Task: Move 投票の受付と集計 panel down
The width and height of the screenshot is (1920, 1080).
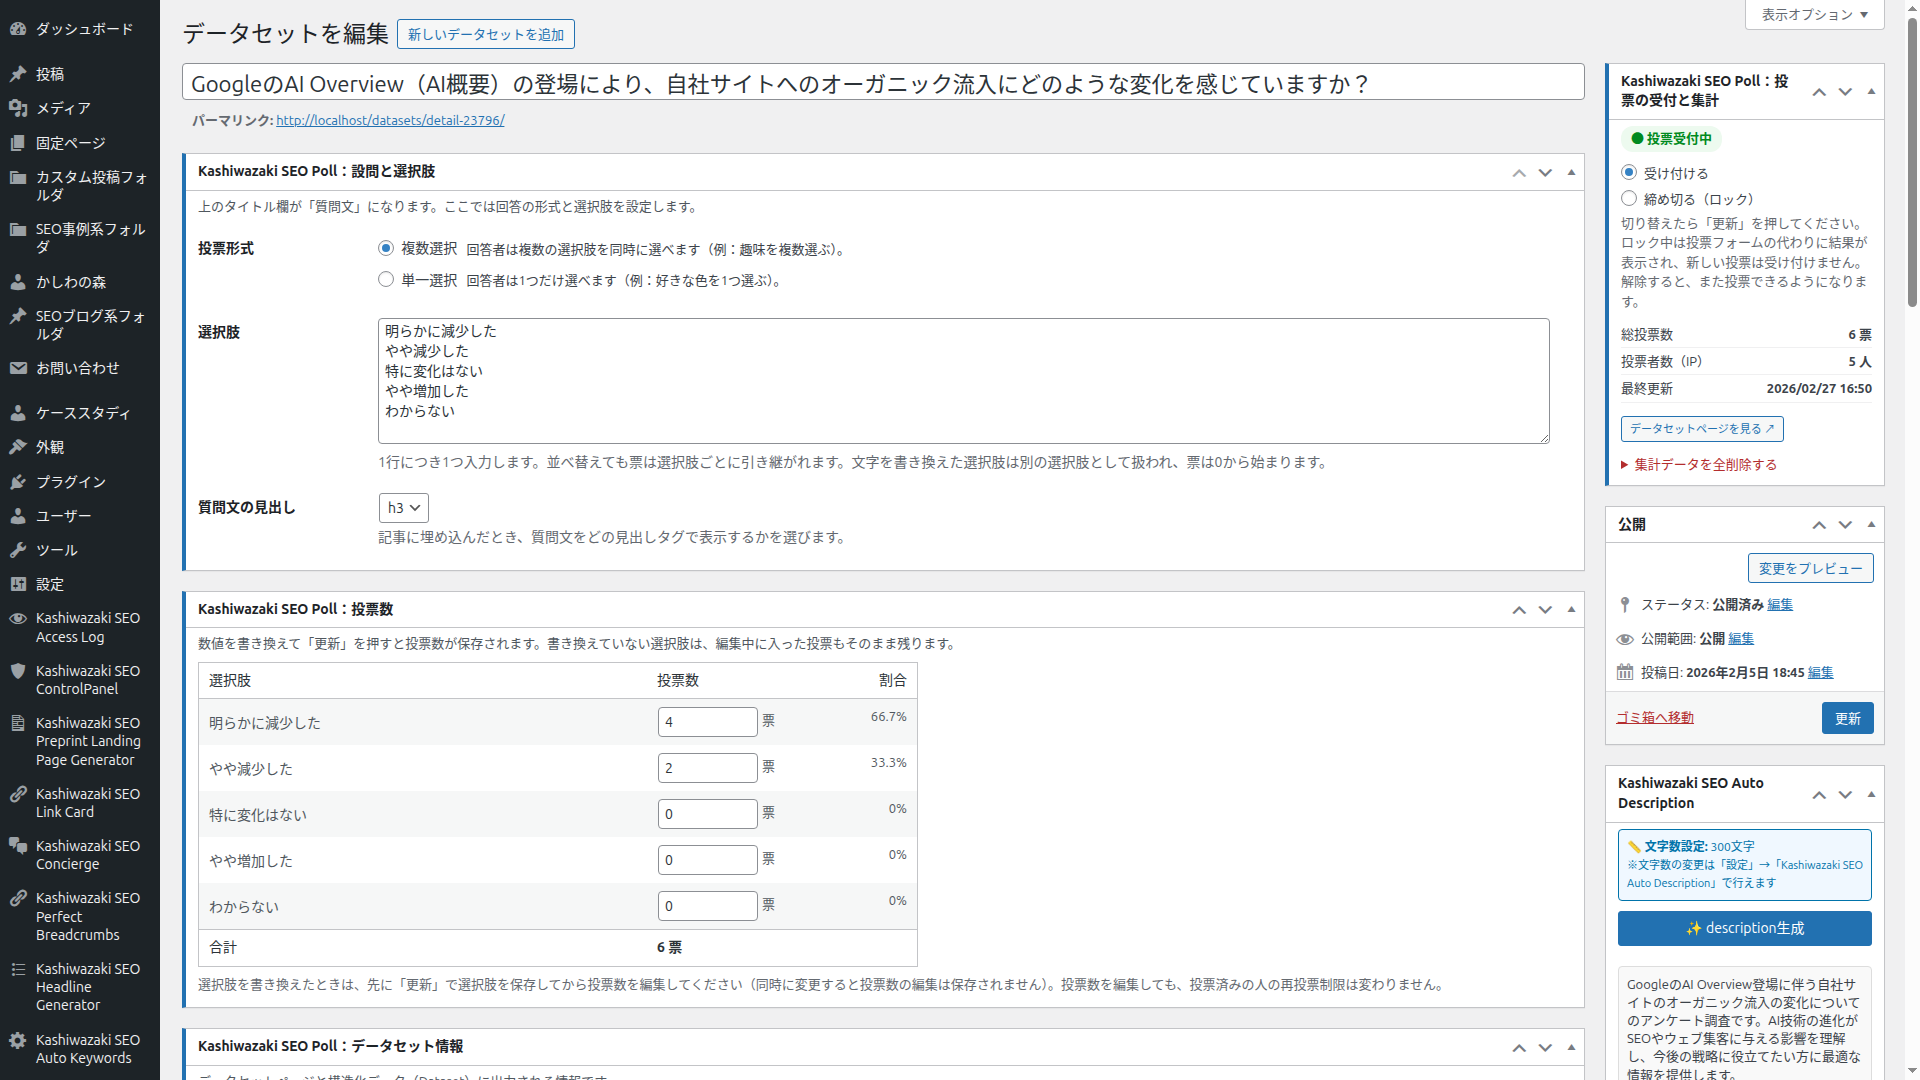Action: coord(1845,91)
